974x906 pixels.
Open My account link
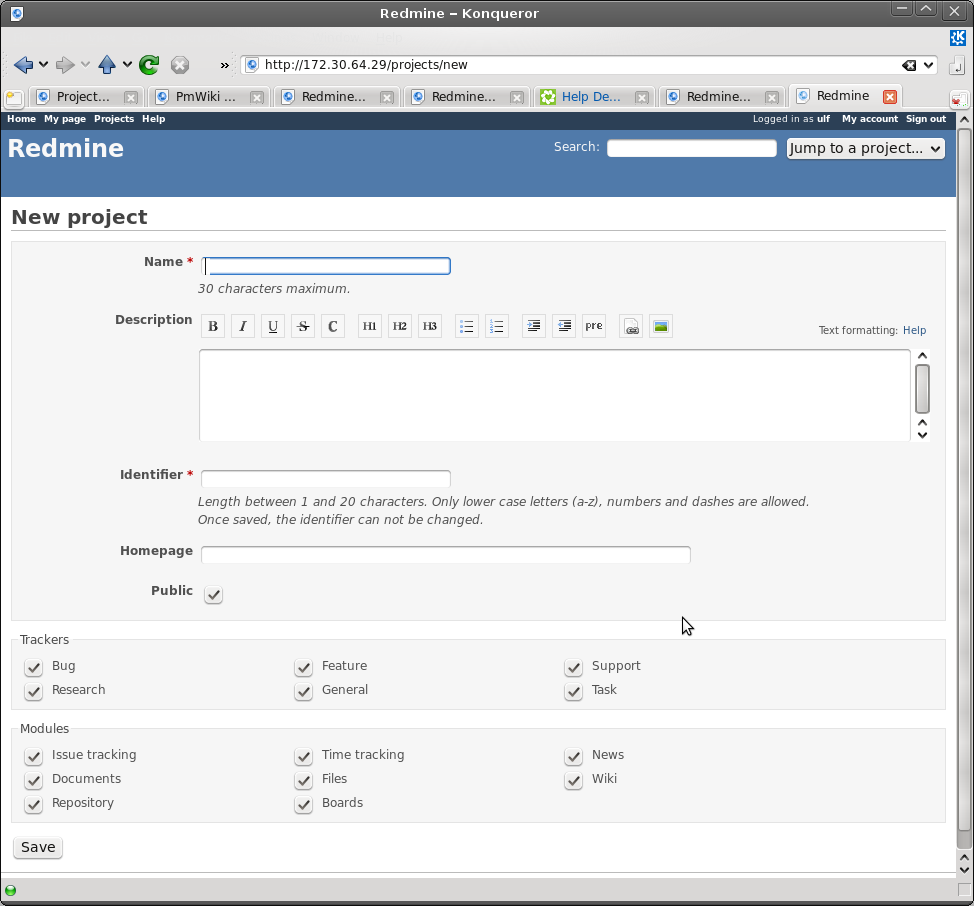tap(870, 119)
